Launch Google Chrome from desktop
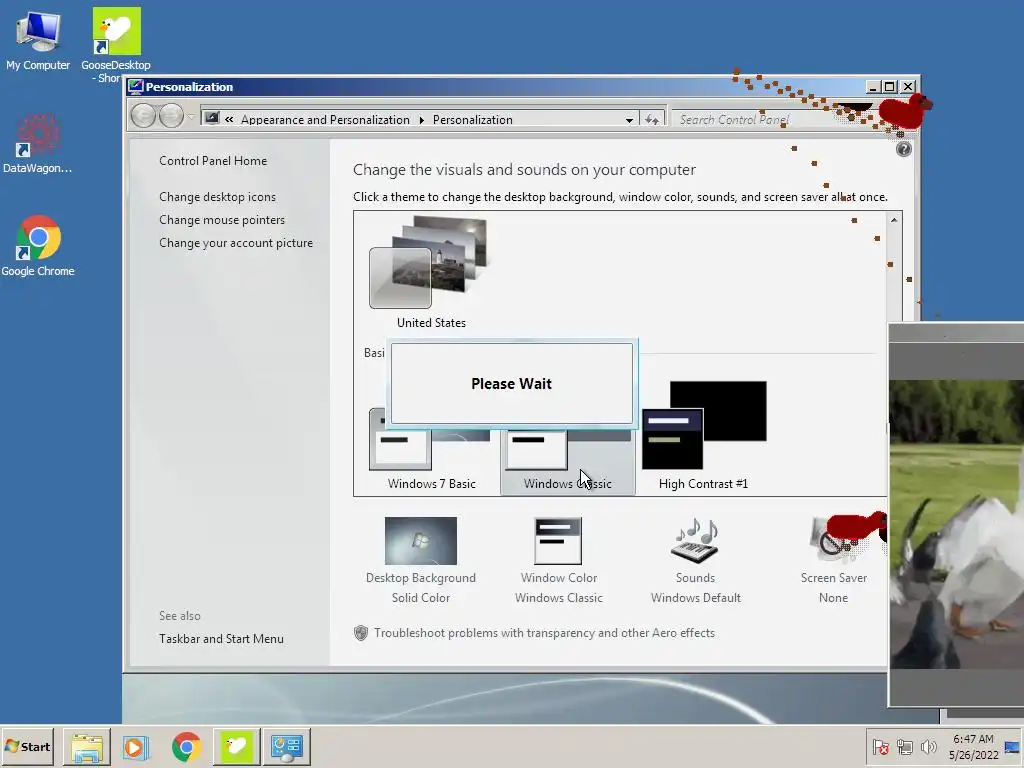1024x768 pixels. click(x=38, y=246)
